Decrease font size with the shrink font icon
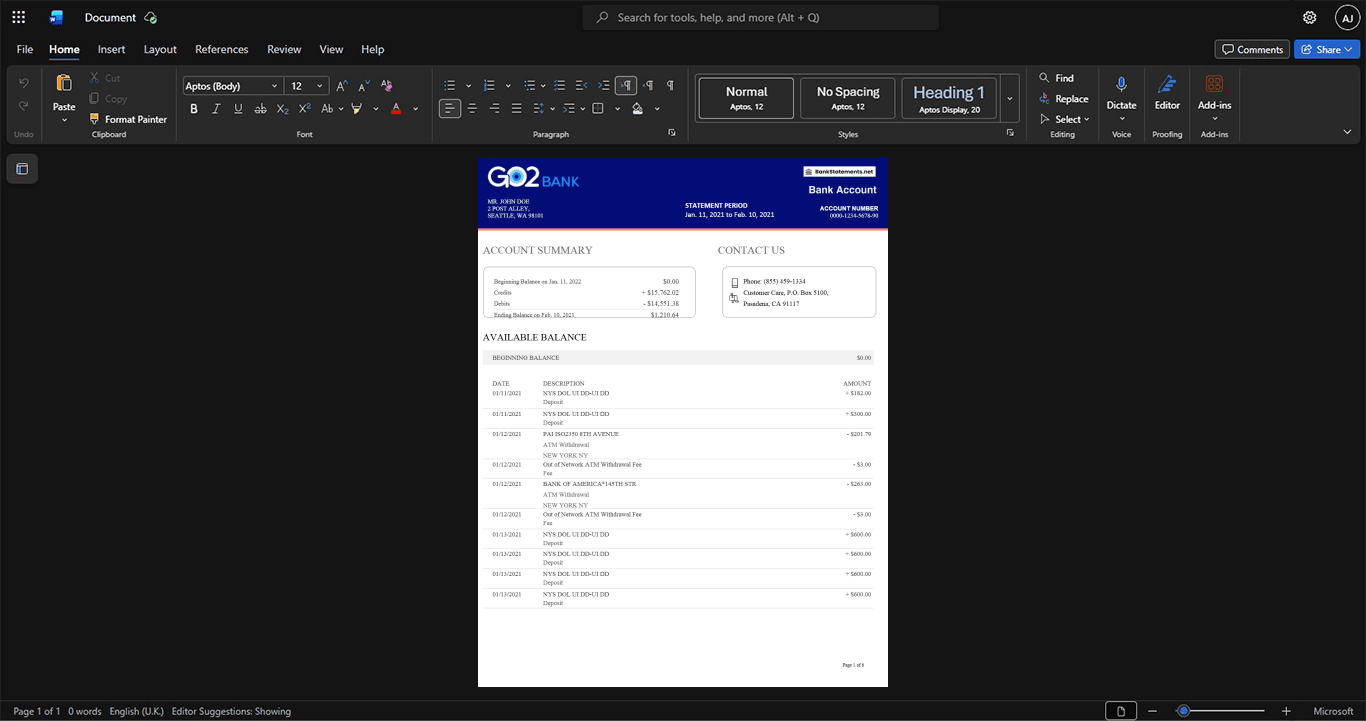This screenshot has width=1366, height=721. tap(364, 86)
